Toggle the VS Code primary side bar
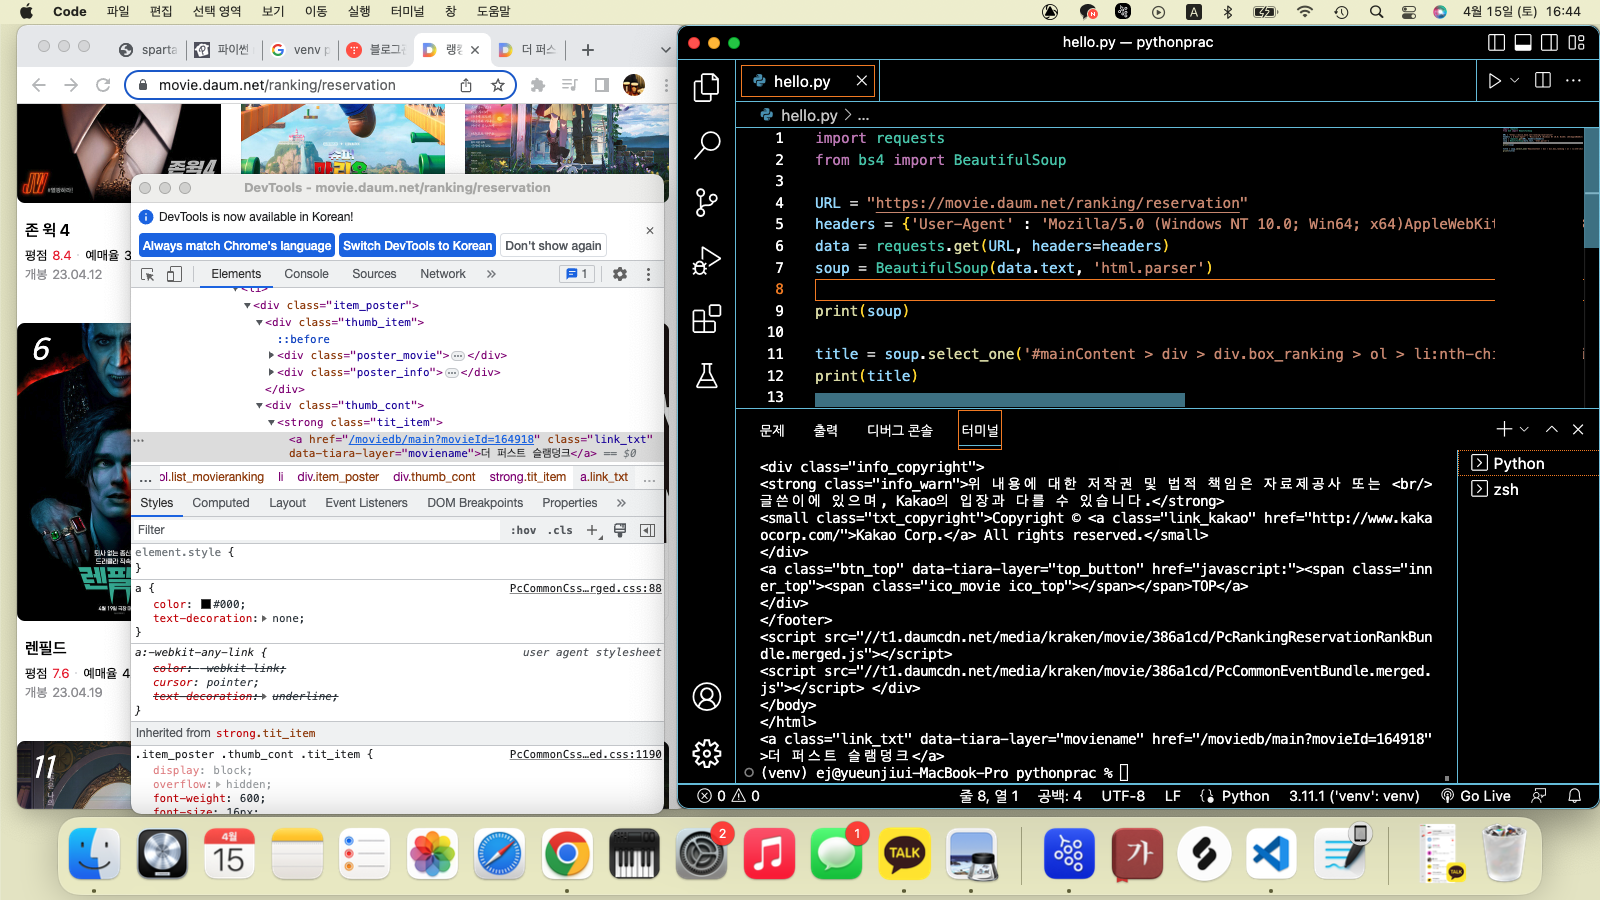 point(1497,42)
